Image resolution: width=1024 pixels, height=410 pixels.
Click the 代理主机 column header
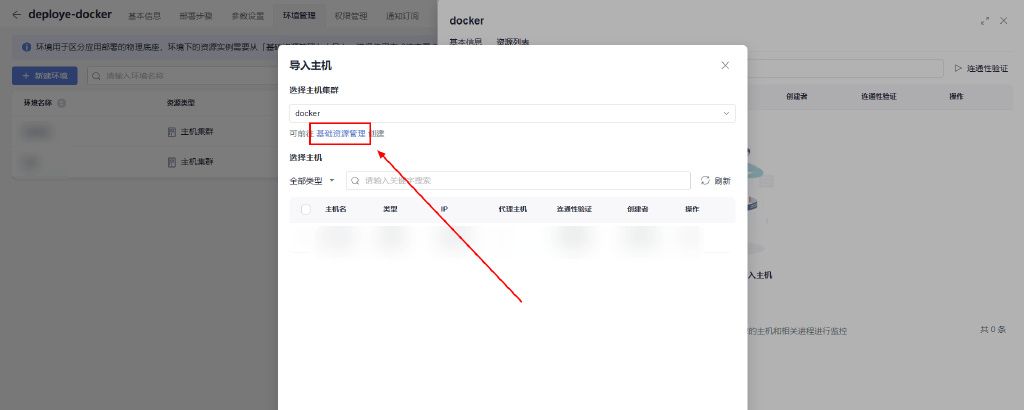coord(513,210)
